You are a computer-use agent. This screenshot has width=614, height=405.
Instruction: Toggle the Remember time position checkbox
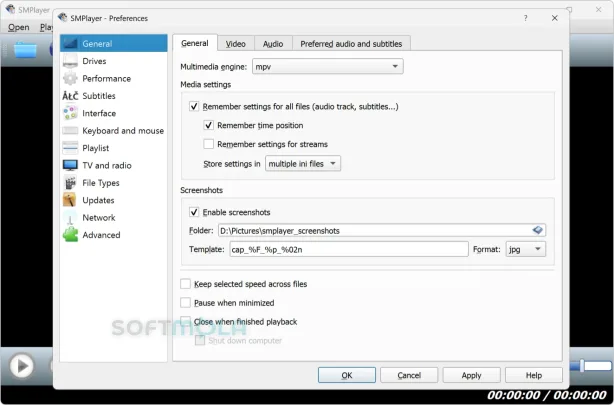(209, 125)
